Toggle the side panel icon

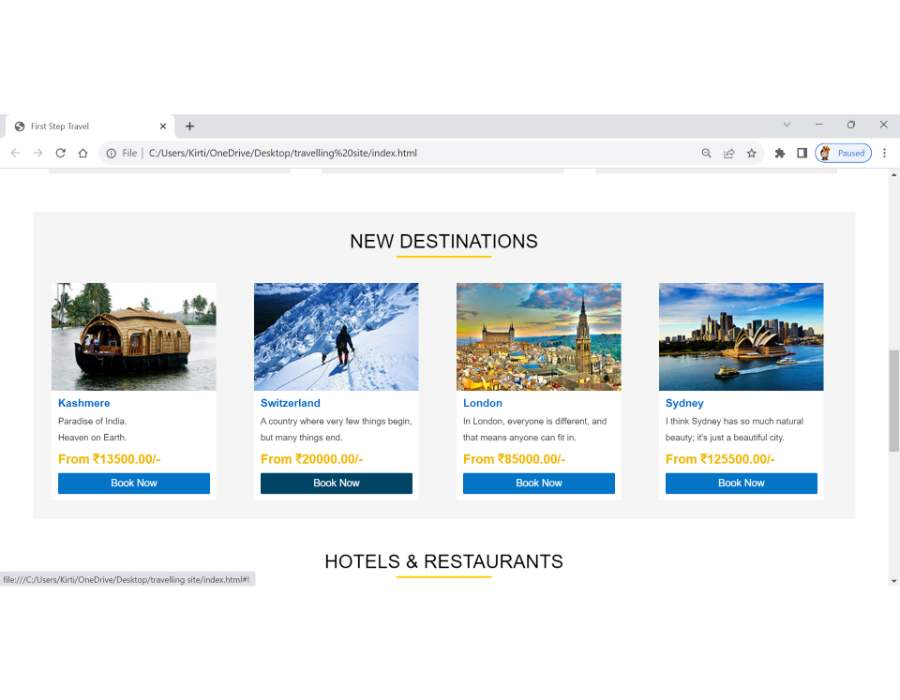pyautogui.click(x=802, y=153)
